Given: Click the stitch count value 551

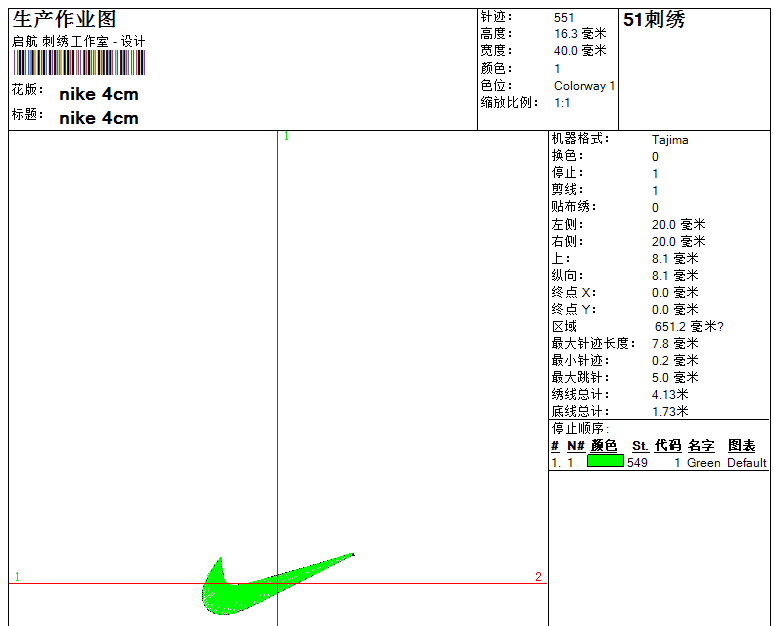Looking at the screenshot, I should [x=564, y=18].
